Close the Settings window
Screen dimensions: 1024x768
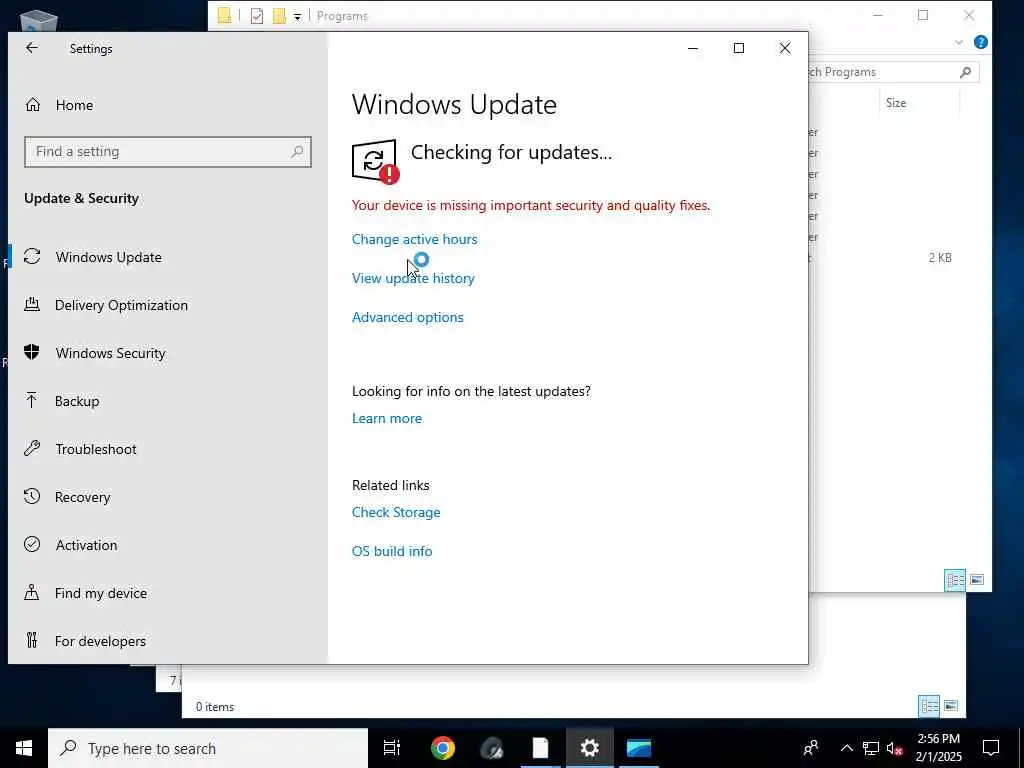coord(784,48)
